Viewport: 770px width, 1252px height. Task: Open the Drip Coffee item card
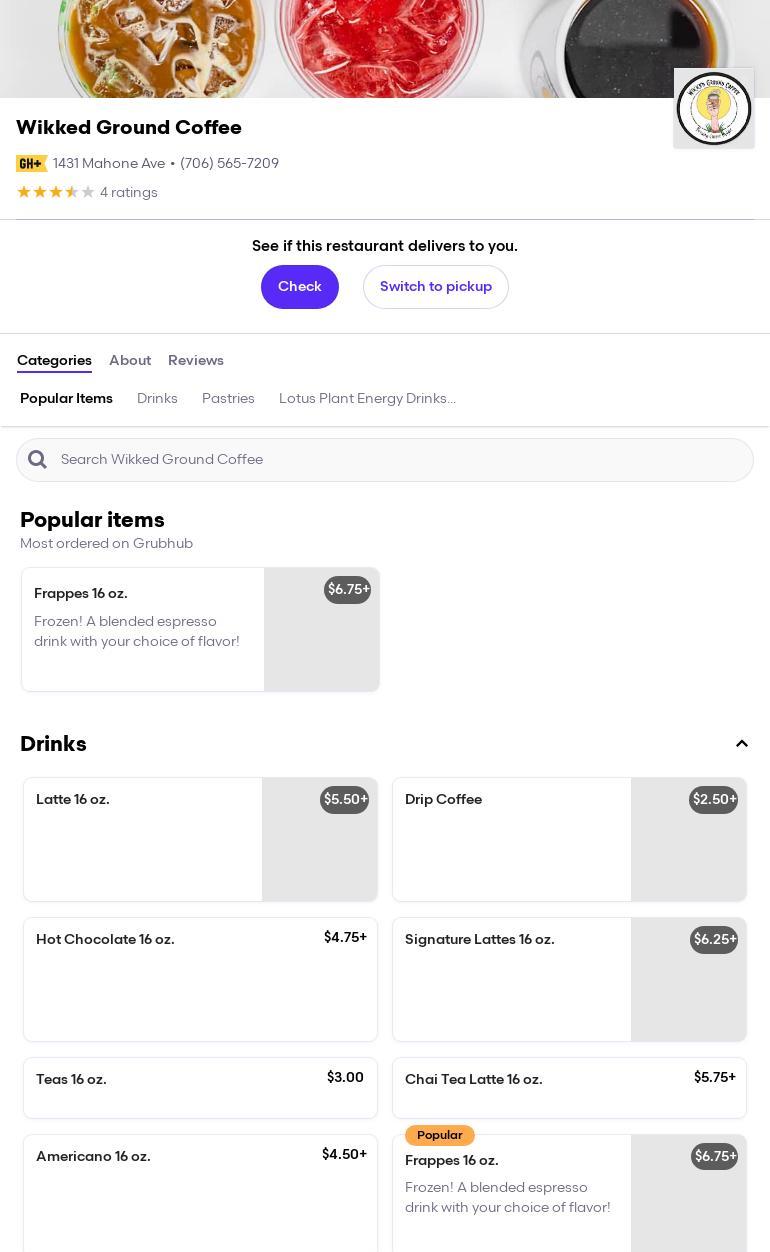point(510,839)
